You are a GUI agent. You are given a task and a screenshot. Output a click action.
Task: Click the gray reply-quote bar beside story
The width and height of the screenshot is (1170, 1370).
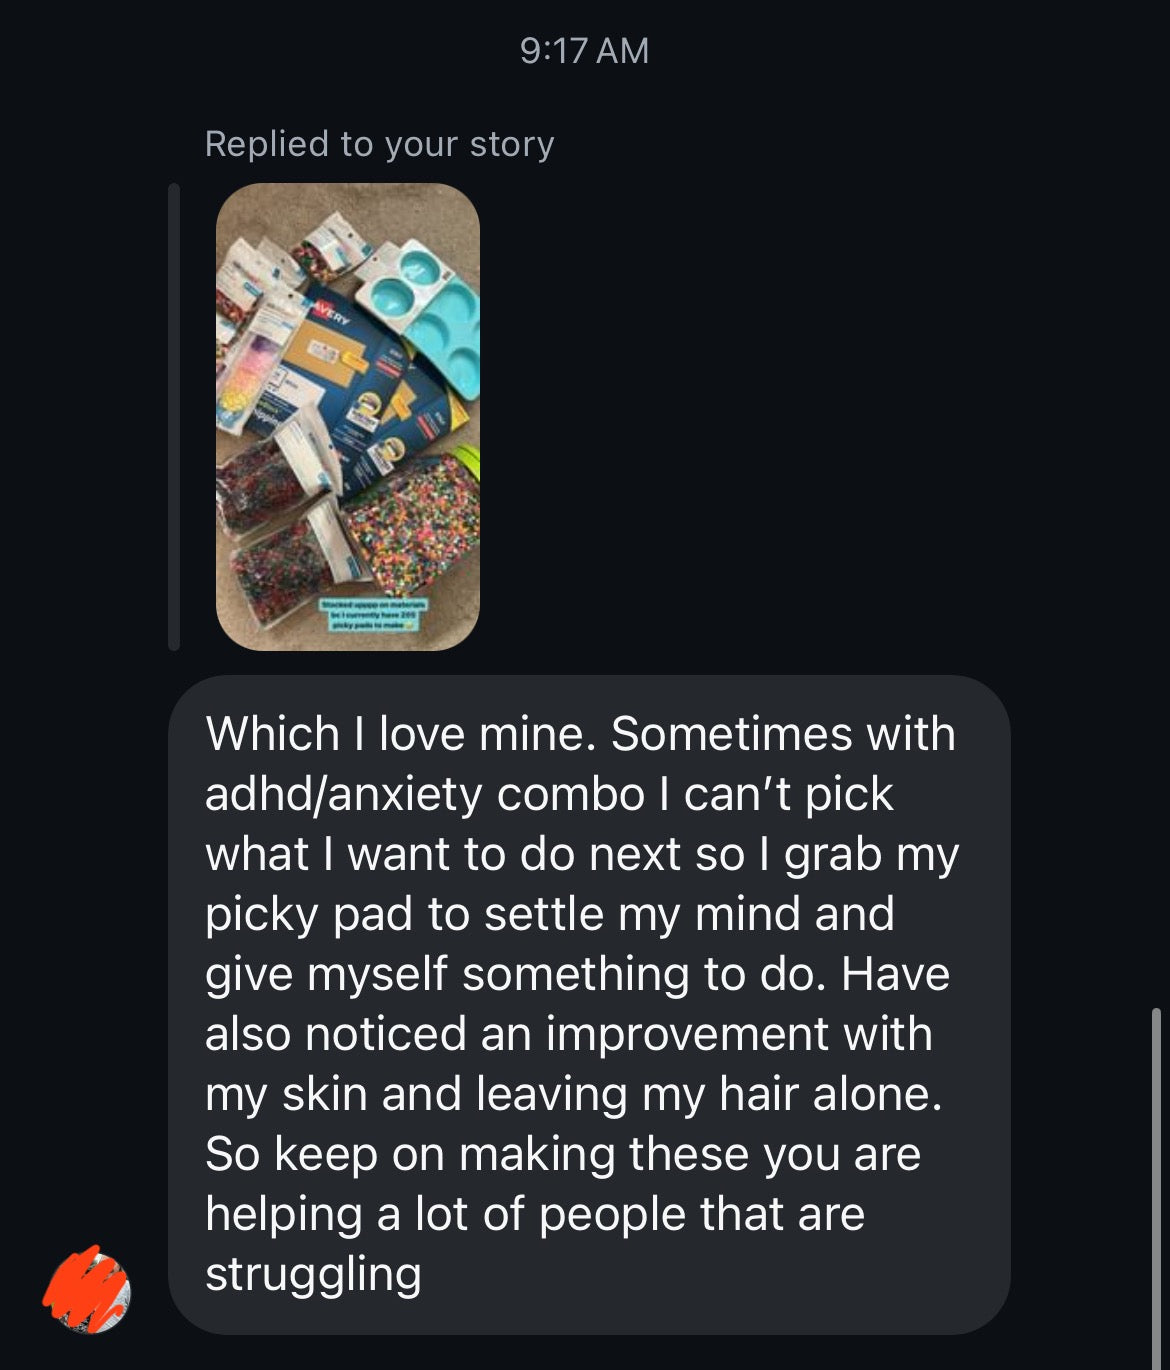tap(175, 416)
